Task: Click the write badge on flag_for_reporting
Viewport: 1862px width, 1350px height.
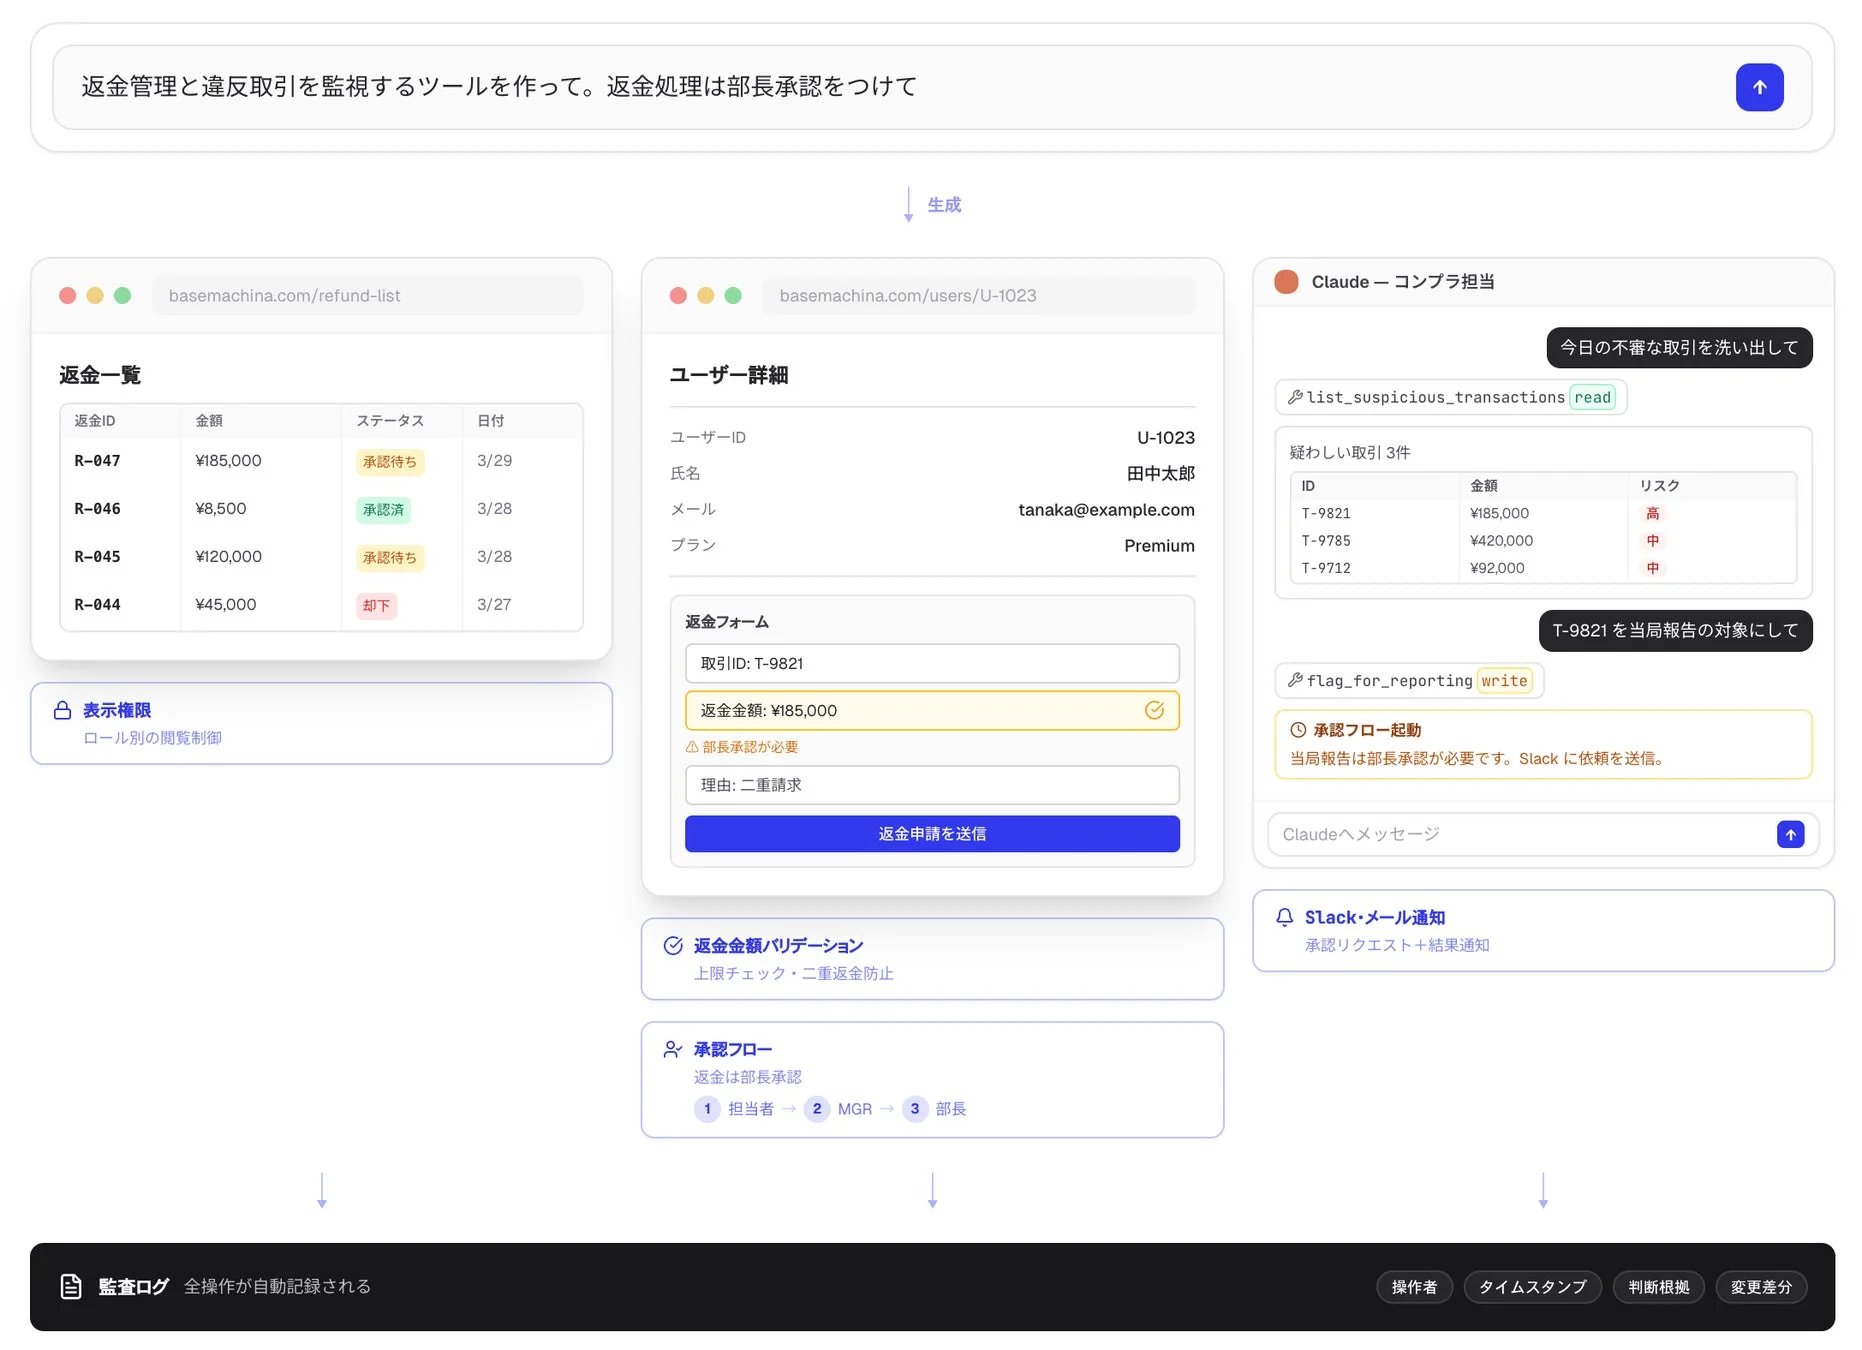Action: 1504,680
